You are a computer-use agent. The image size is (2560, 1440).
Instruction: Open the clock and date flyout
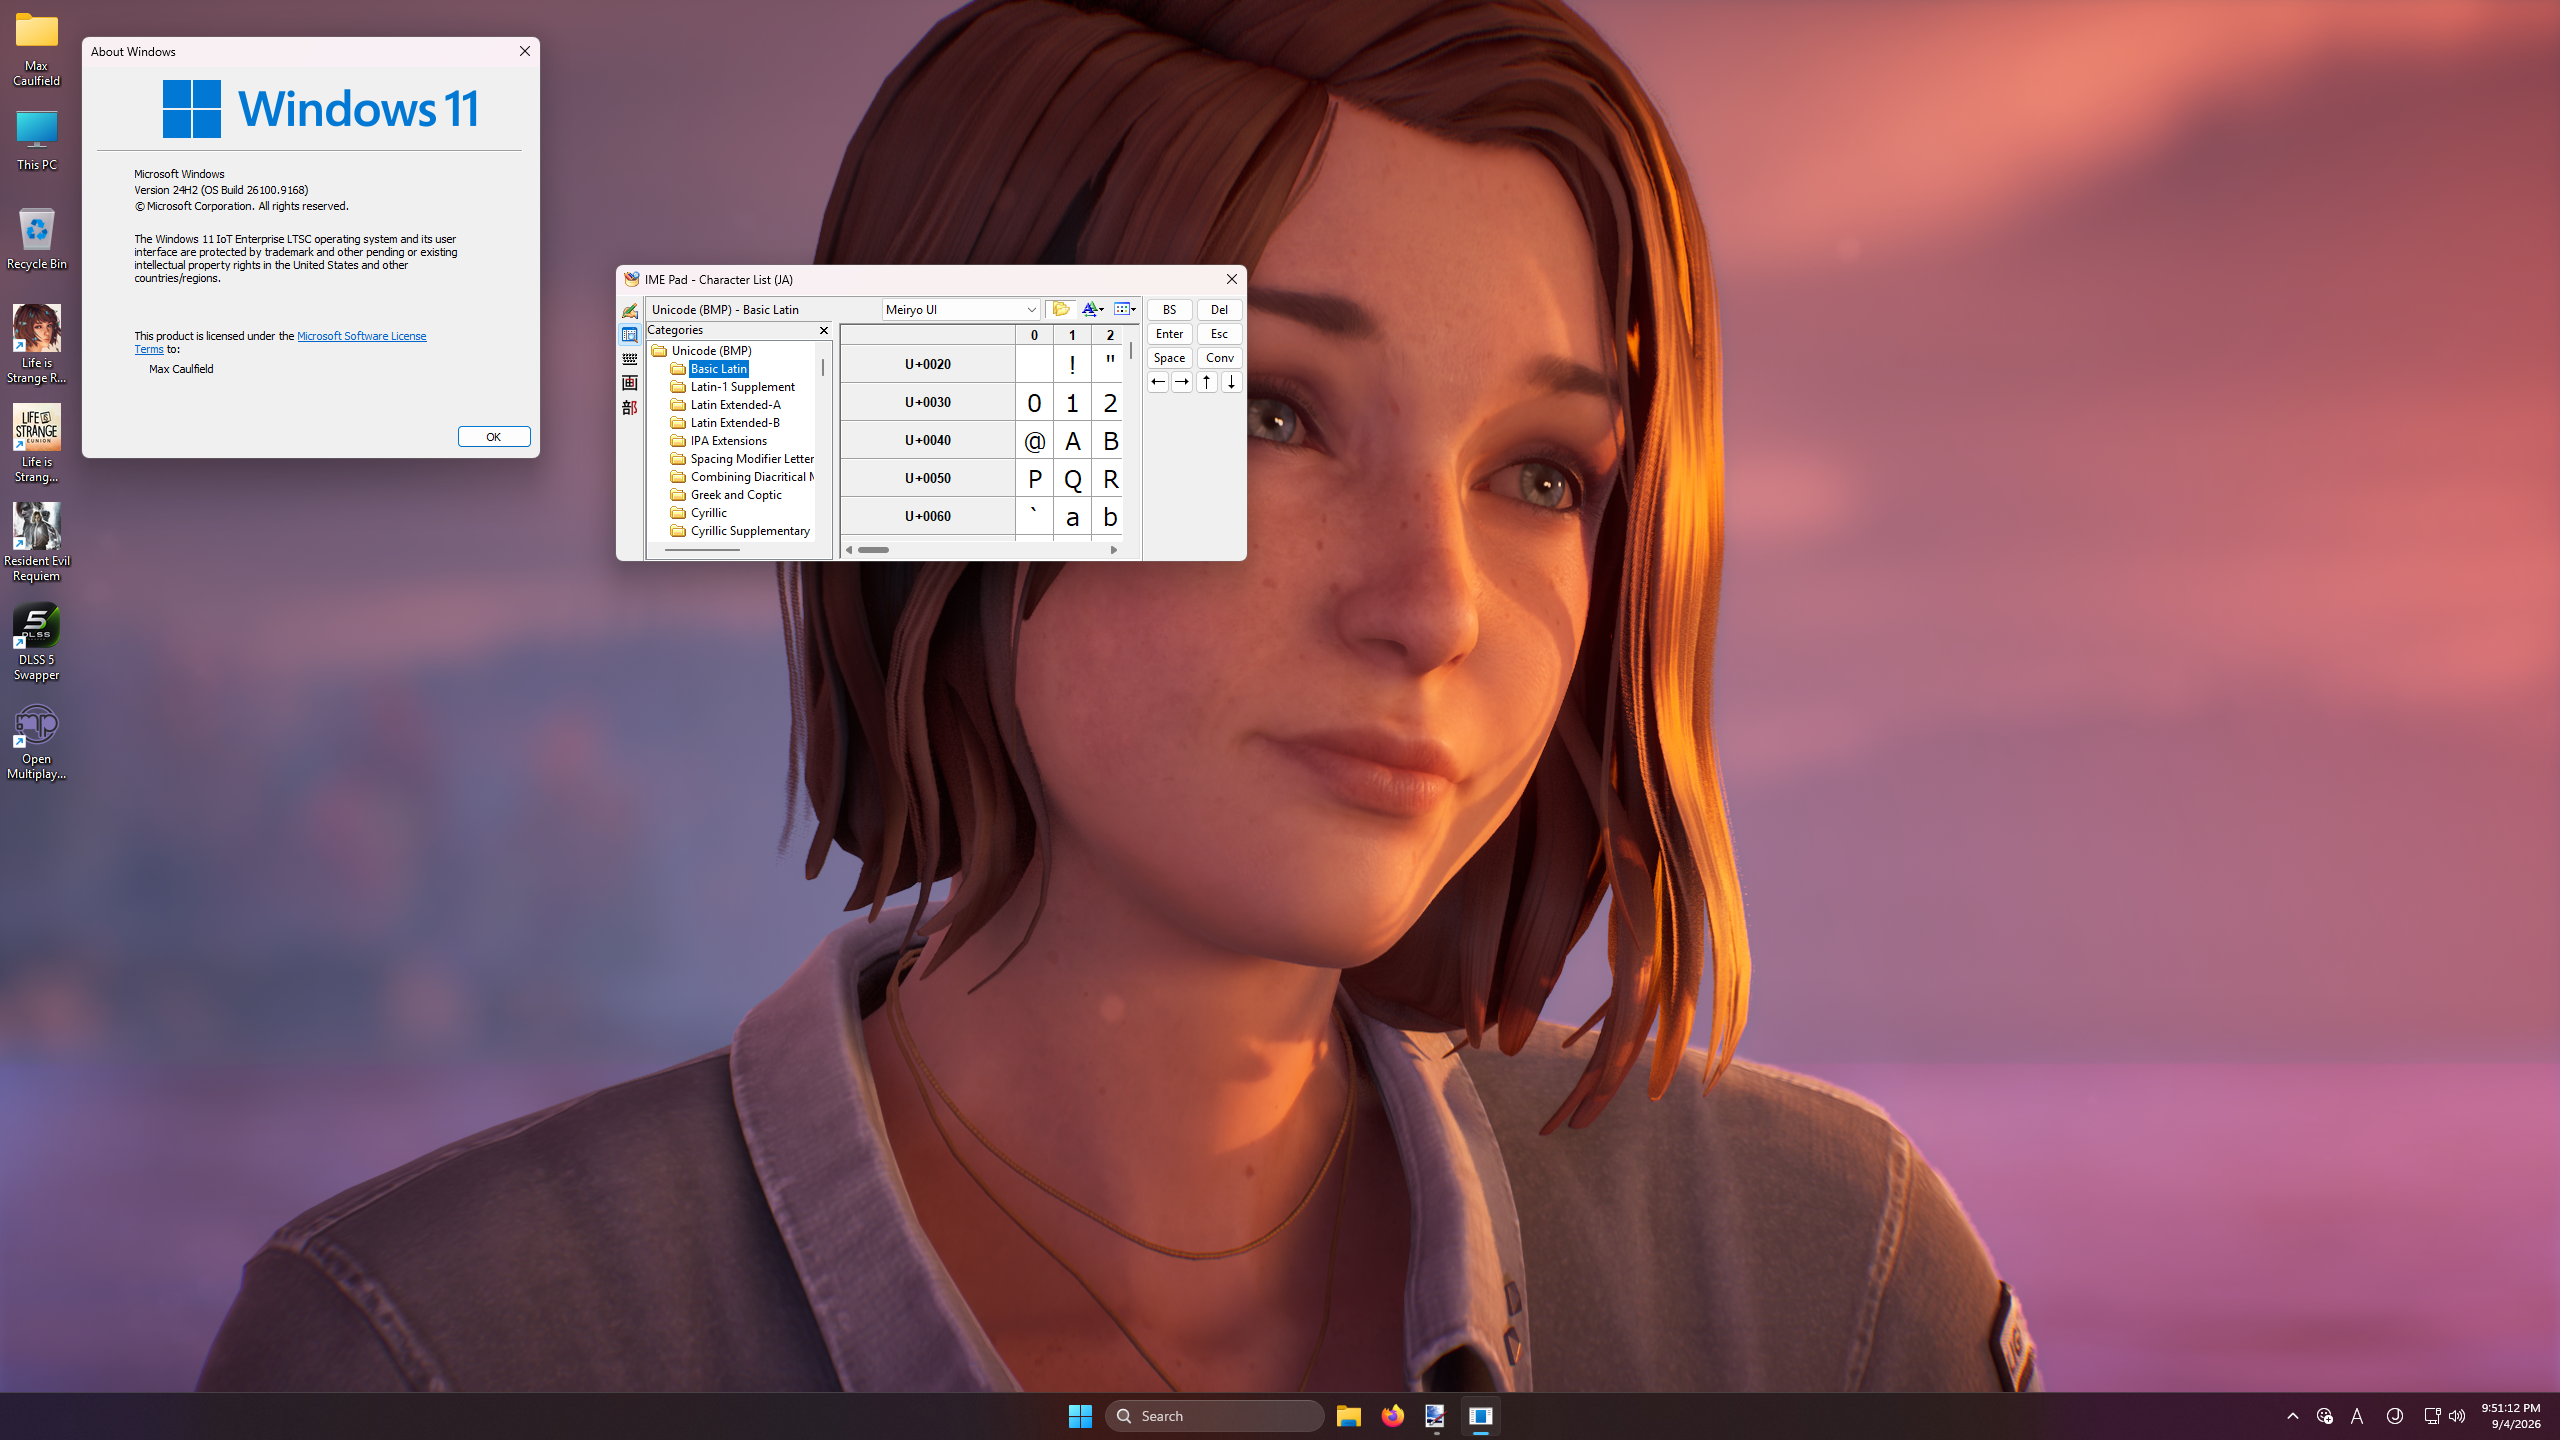point(2511,1416)
